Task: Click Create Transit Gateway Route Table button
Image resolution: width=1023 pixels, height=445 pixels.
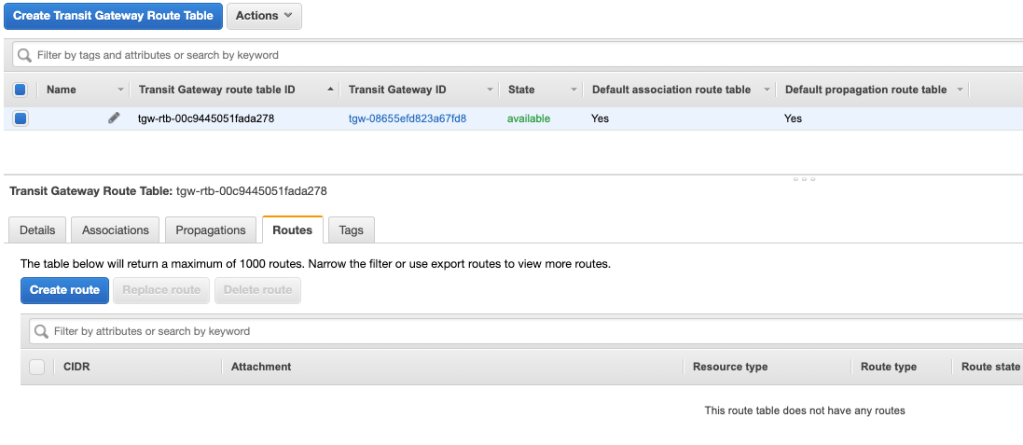Action: [x=112, y=15]
